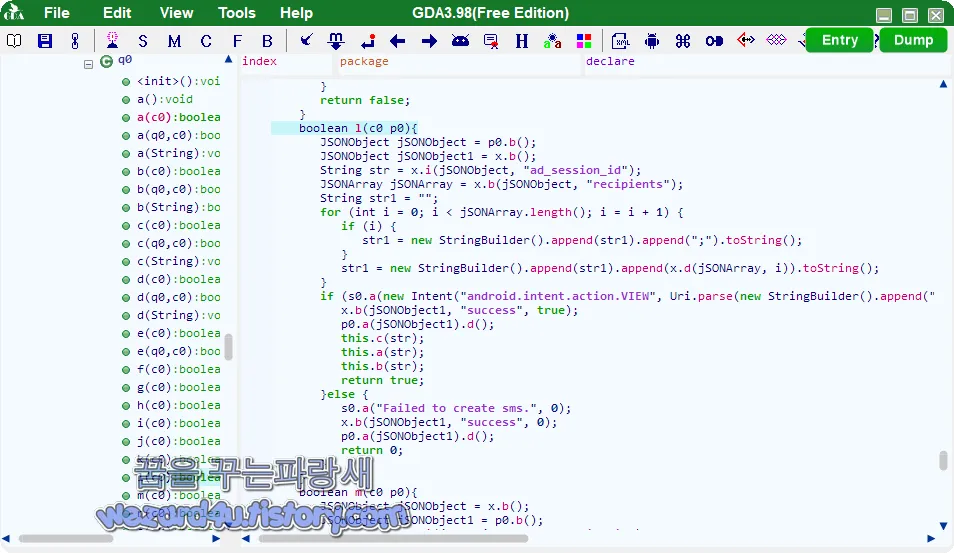The image size is (954, 553).
Task: Click the checkmark arrow toolbar icon
Action: (x=306, y=41)
